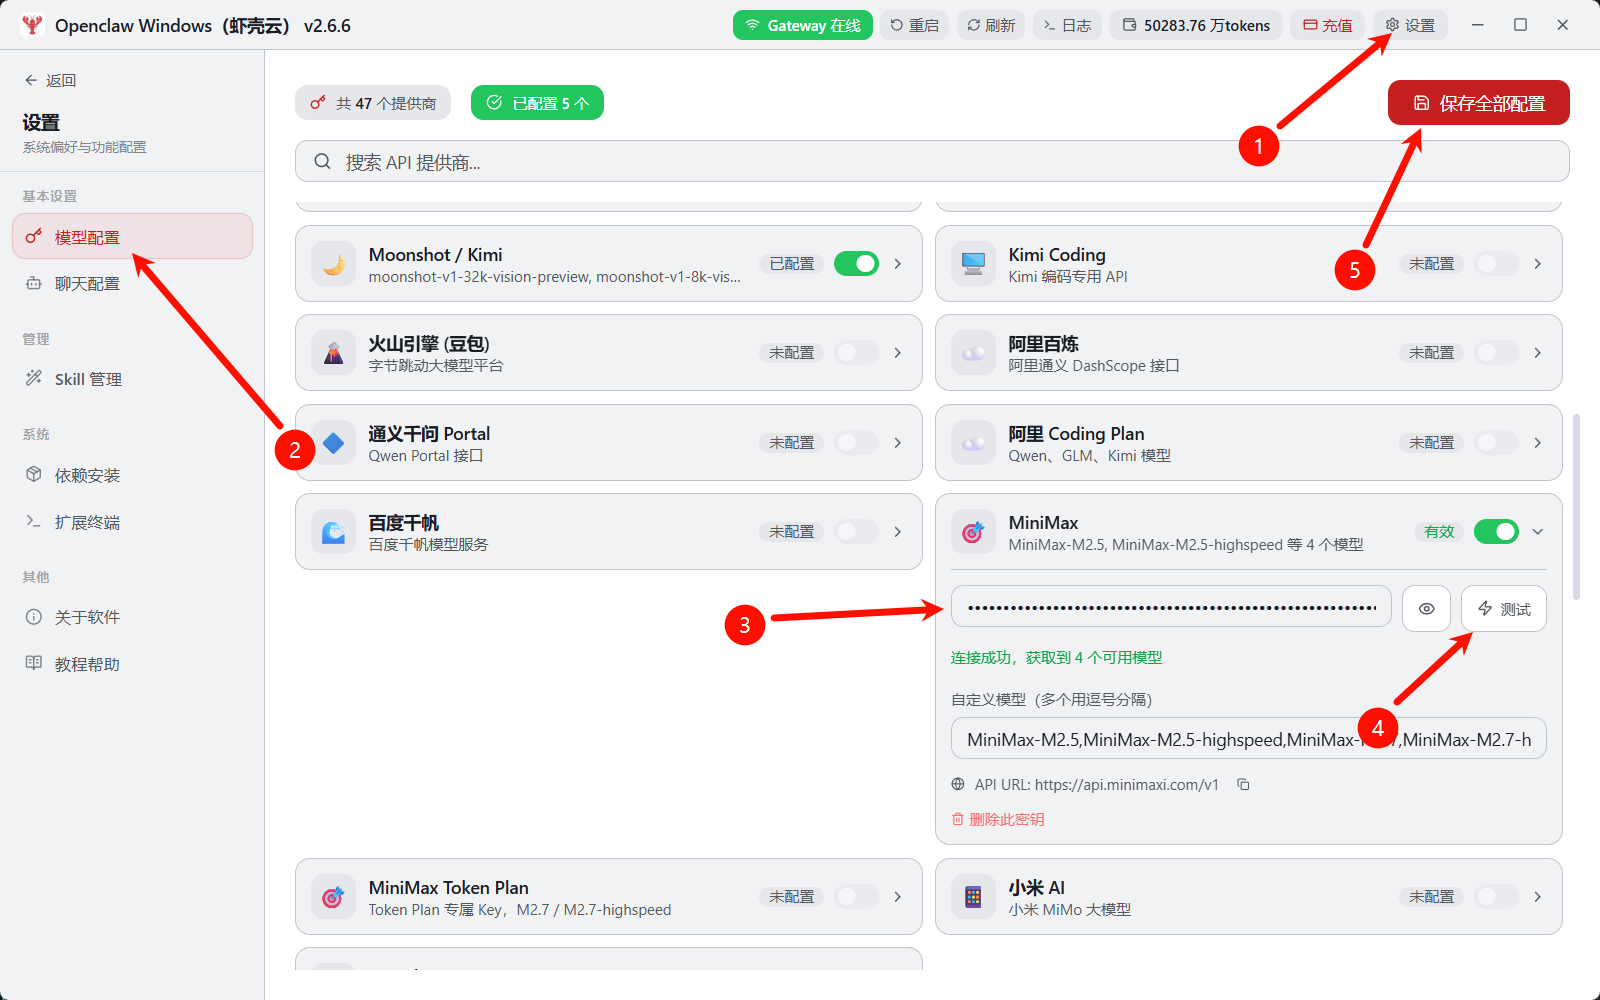The width and height of the screenshot is (1600, 1000).
Task: Open 模型配置 in the sidebar
Action: point(132,237)
